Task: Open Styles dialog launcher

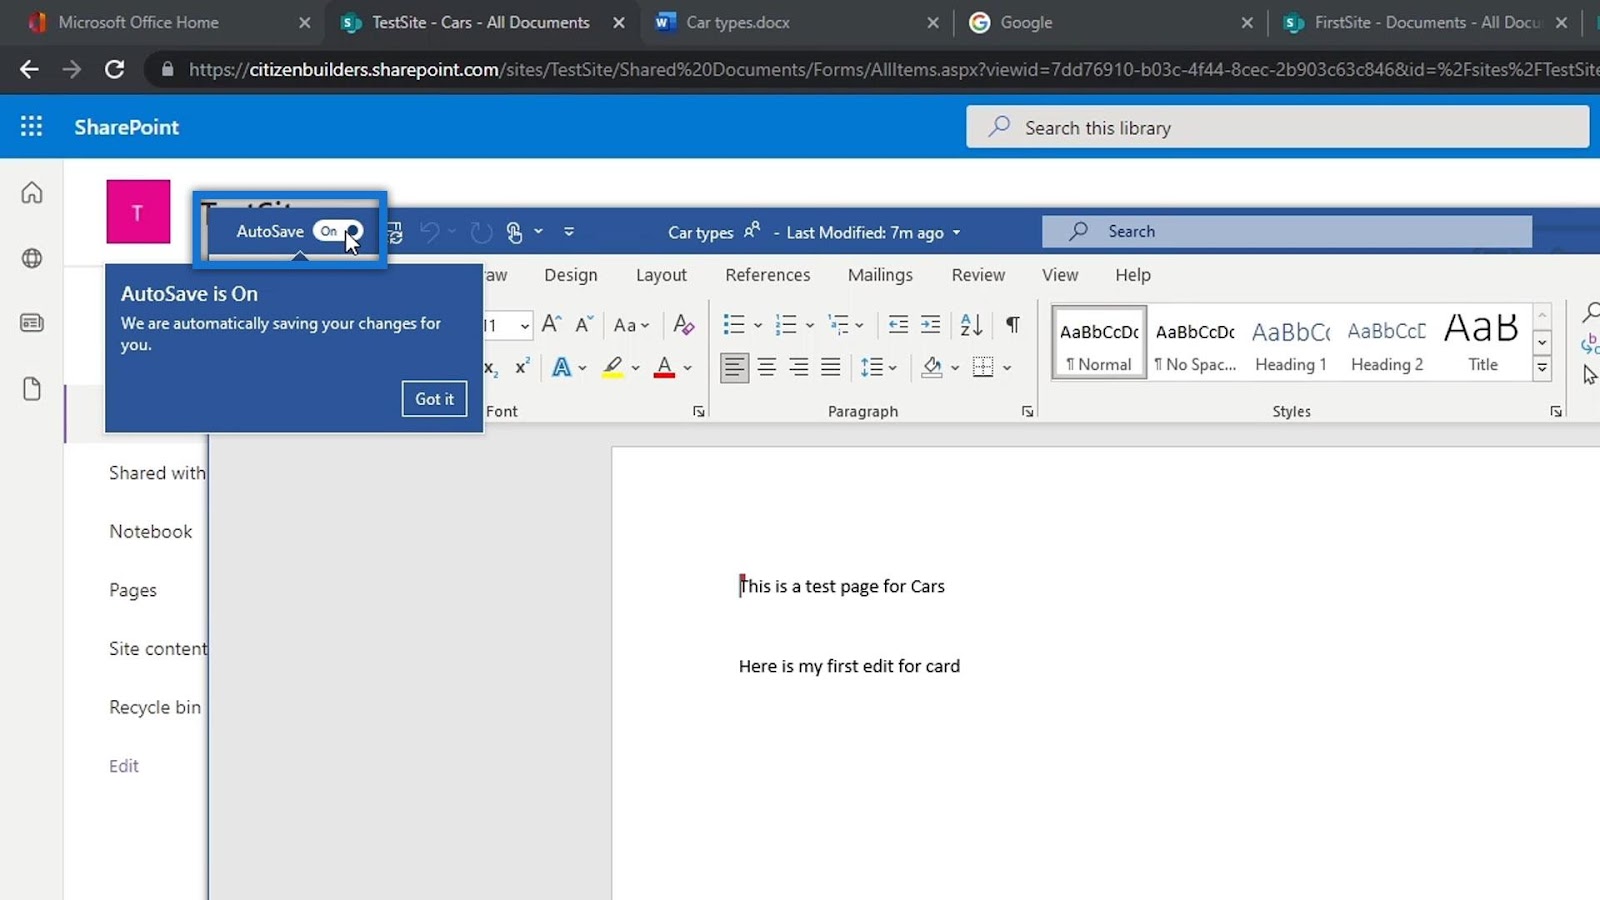Action: pos(1556,411)
